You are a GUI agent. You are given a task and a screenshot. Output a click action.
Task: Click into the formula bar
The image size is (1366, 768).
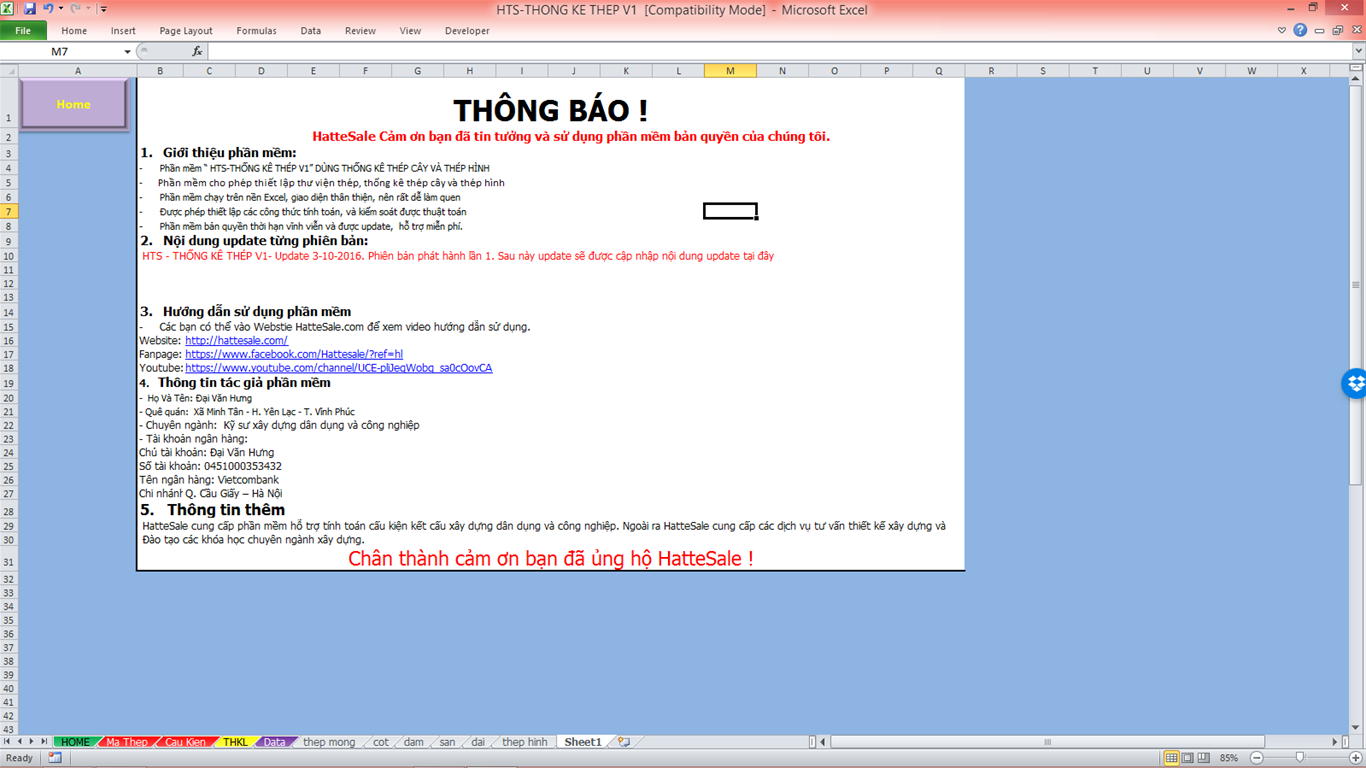(x=778, y=51)
